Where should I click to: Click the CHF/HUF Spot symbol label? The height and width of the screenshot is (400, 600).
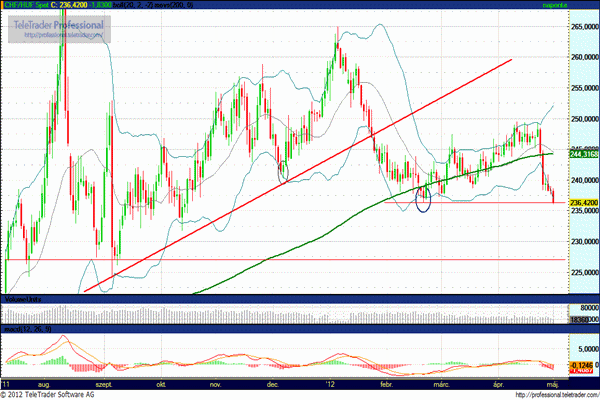click(x=30, y=5)
